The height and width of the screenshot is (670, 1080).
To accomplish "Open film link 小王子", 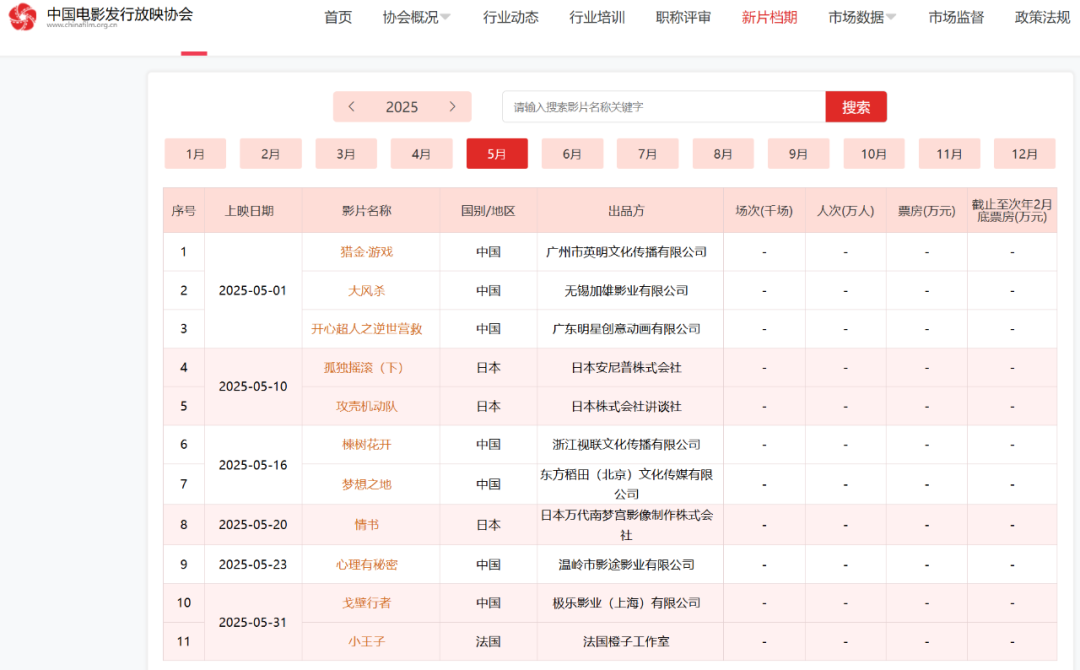I will pyautogui.click(x=366, y=642).
